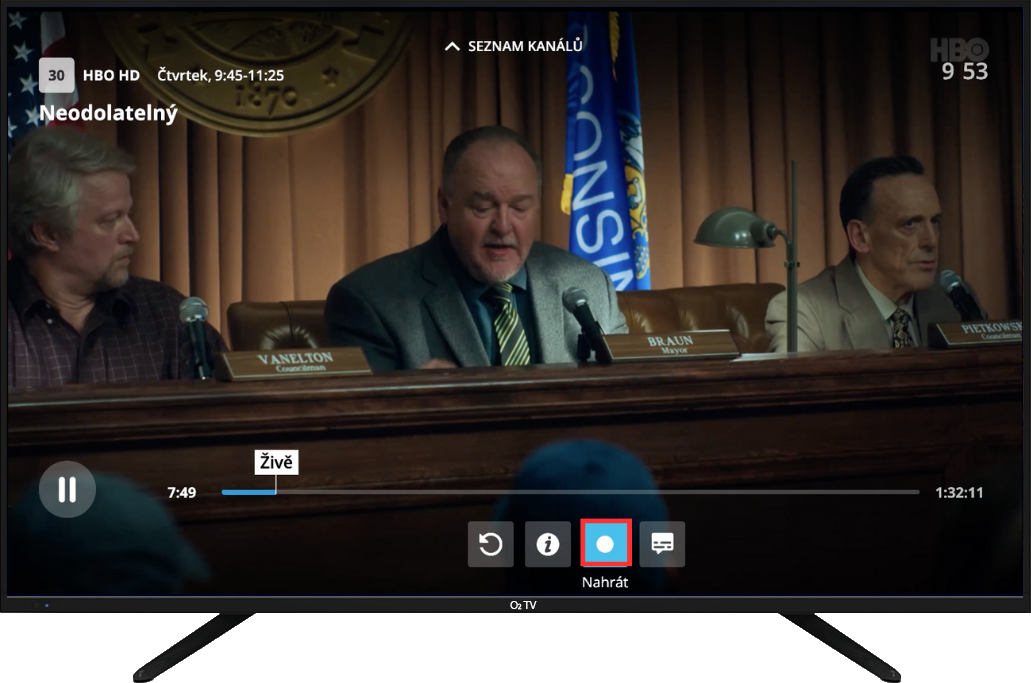The width and height of the screenshot is (1031, 683).
Task: Click the HBO watermark logo
Action: [959, 50]
